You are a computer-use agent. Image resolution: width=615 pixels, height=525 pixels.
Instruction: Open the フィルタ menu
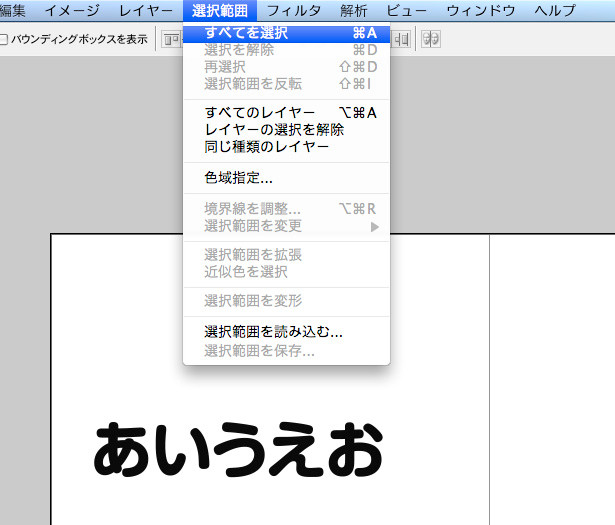294,11
